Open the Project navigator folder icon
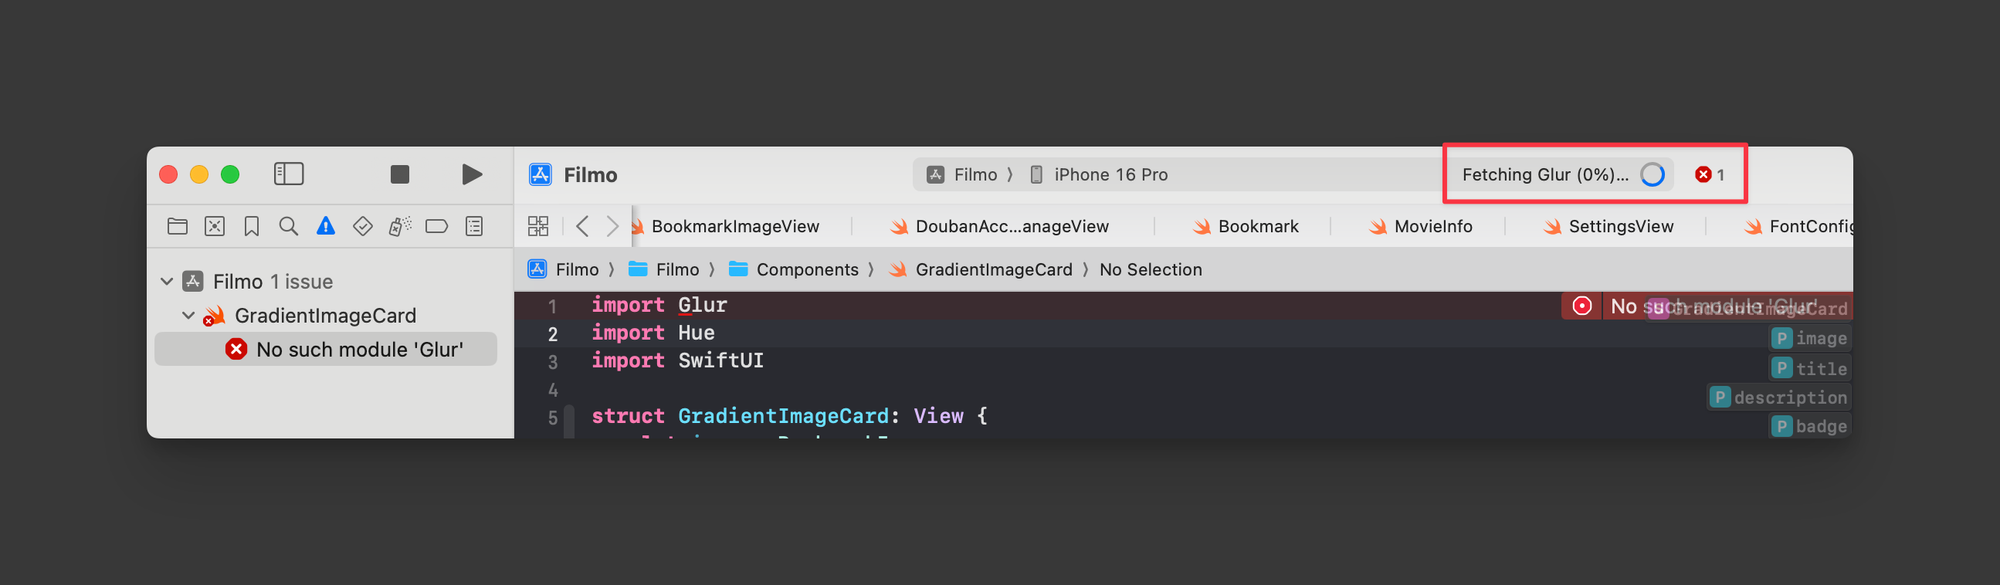Screen dimensions: 2000x585 point(178,226)
